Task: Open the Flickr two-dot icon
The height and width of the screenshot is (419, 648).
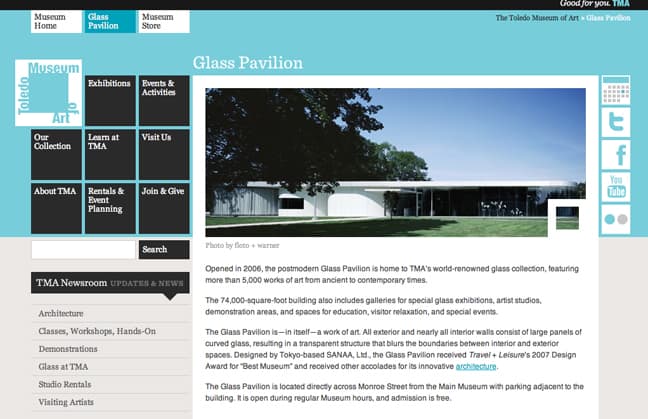Action: pos(616,219)
